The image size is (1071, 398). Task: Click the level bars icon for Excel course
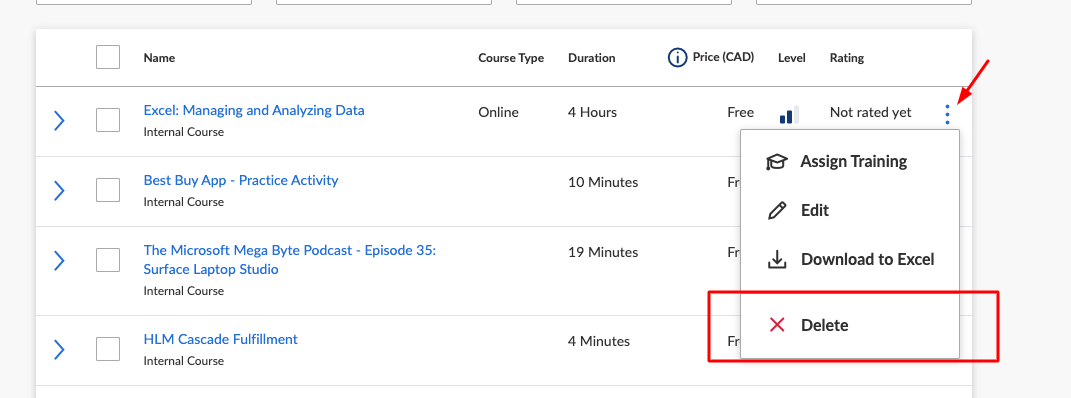click(789, 114)
